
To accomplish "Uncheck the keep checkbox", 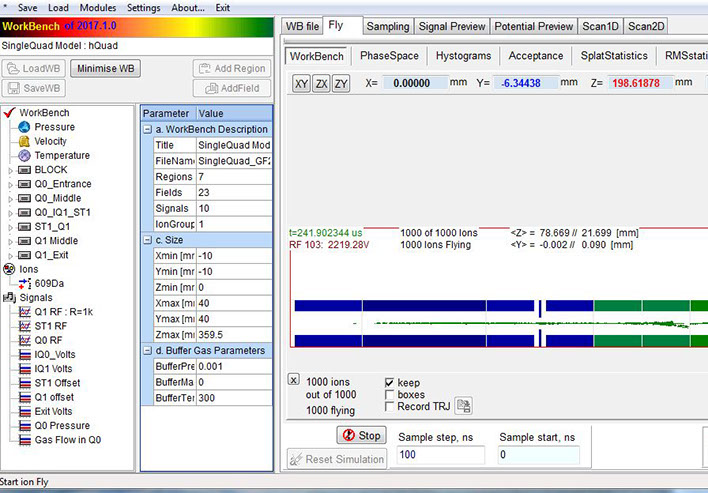I will (x=390, y=383).
